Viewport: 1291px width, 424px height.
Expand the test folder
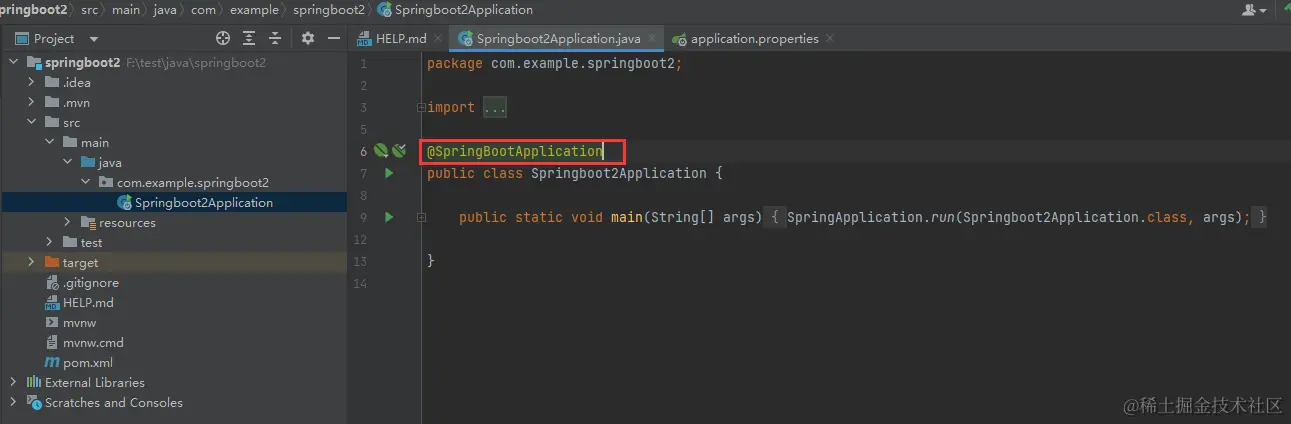51,242
